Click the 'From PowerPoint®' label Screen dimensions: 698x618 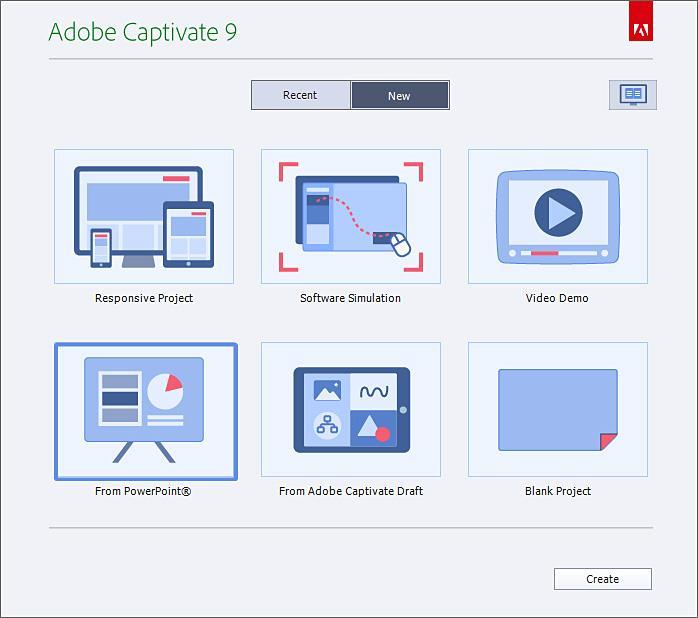pyautogui.click(x=143, y=491)
